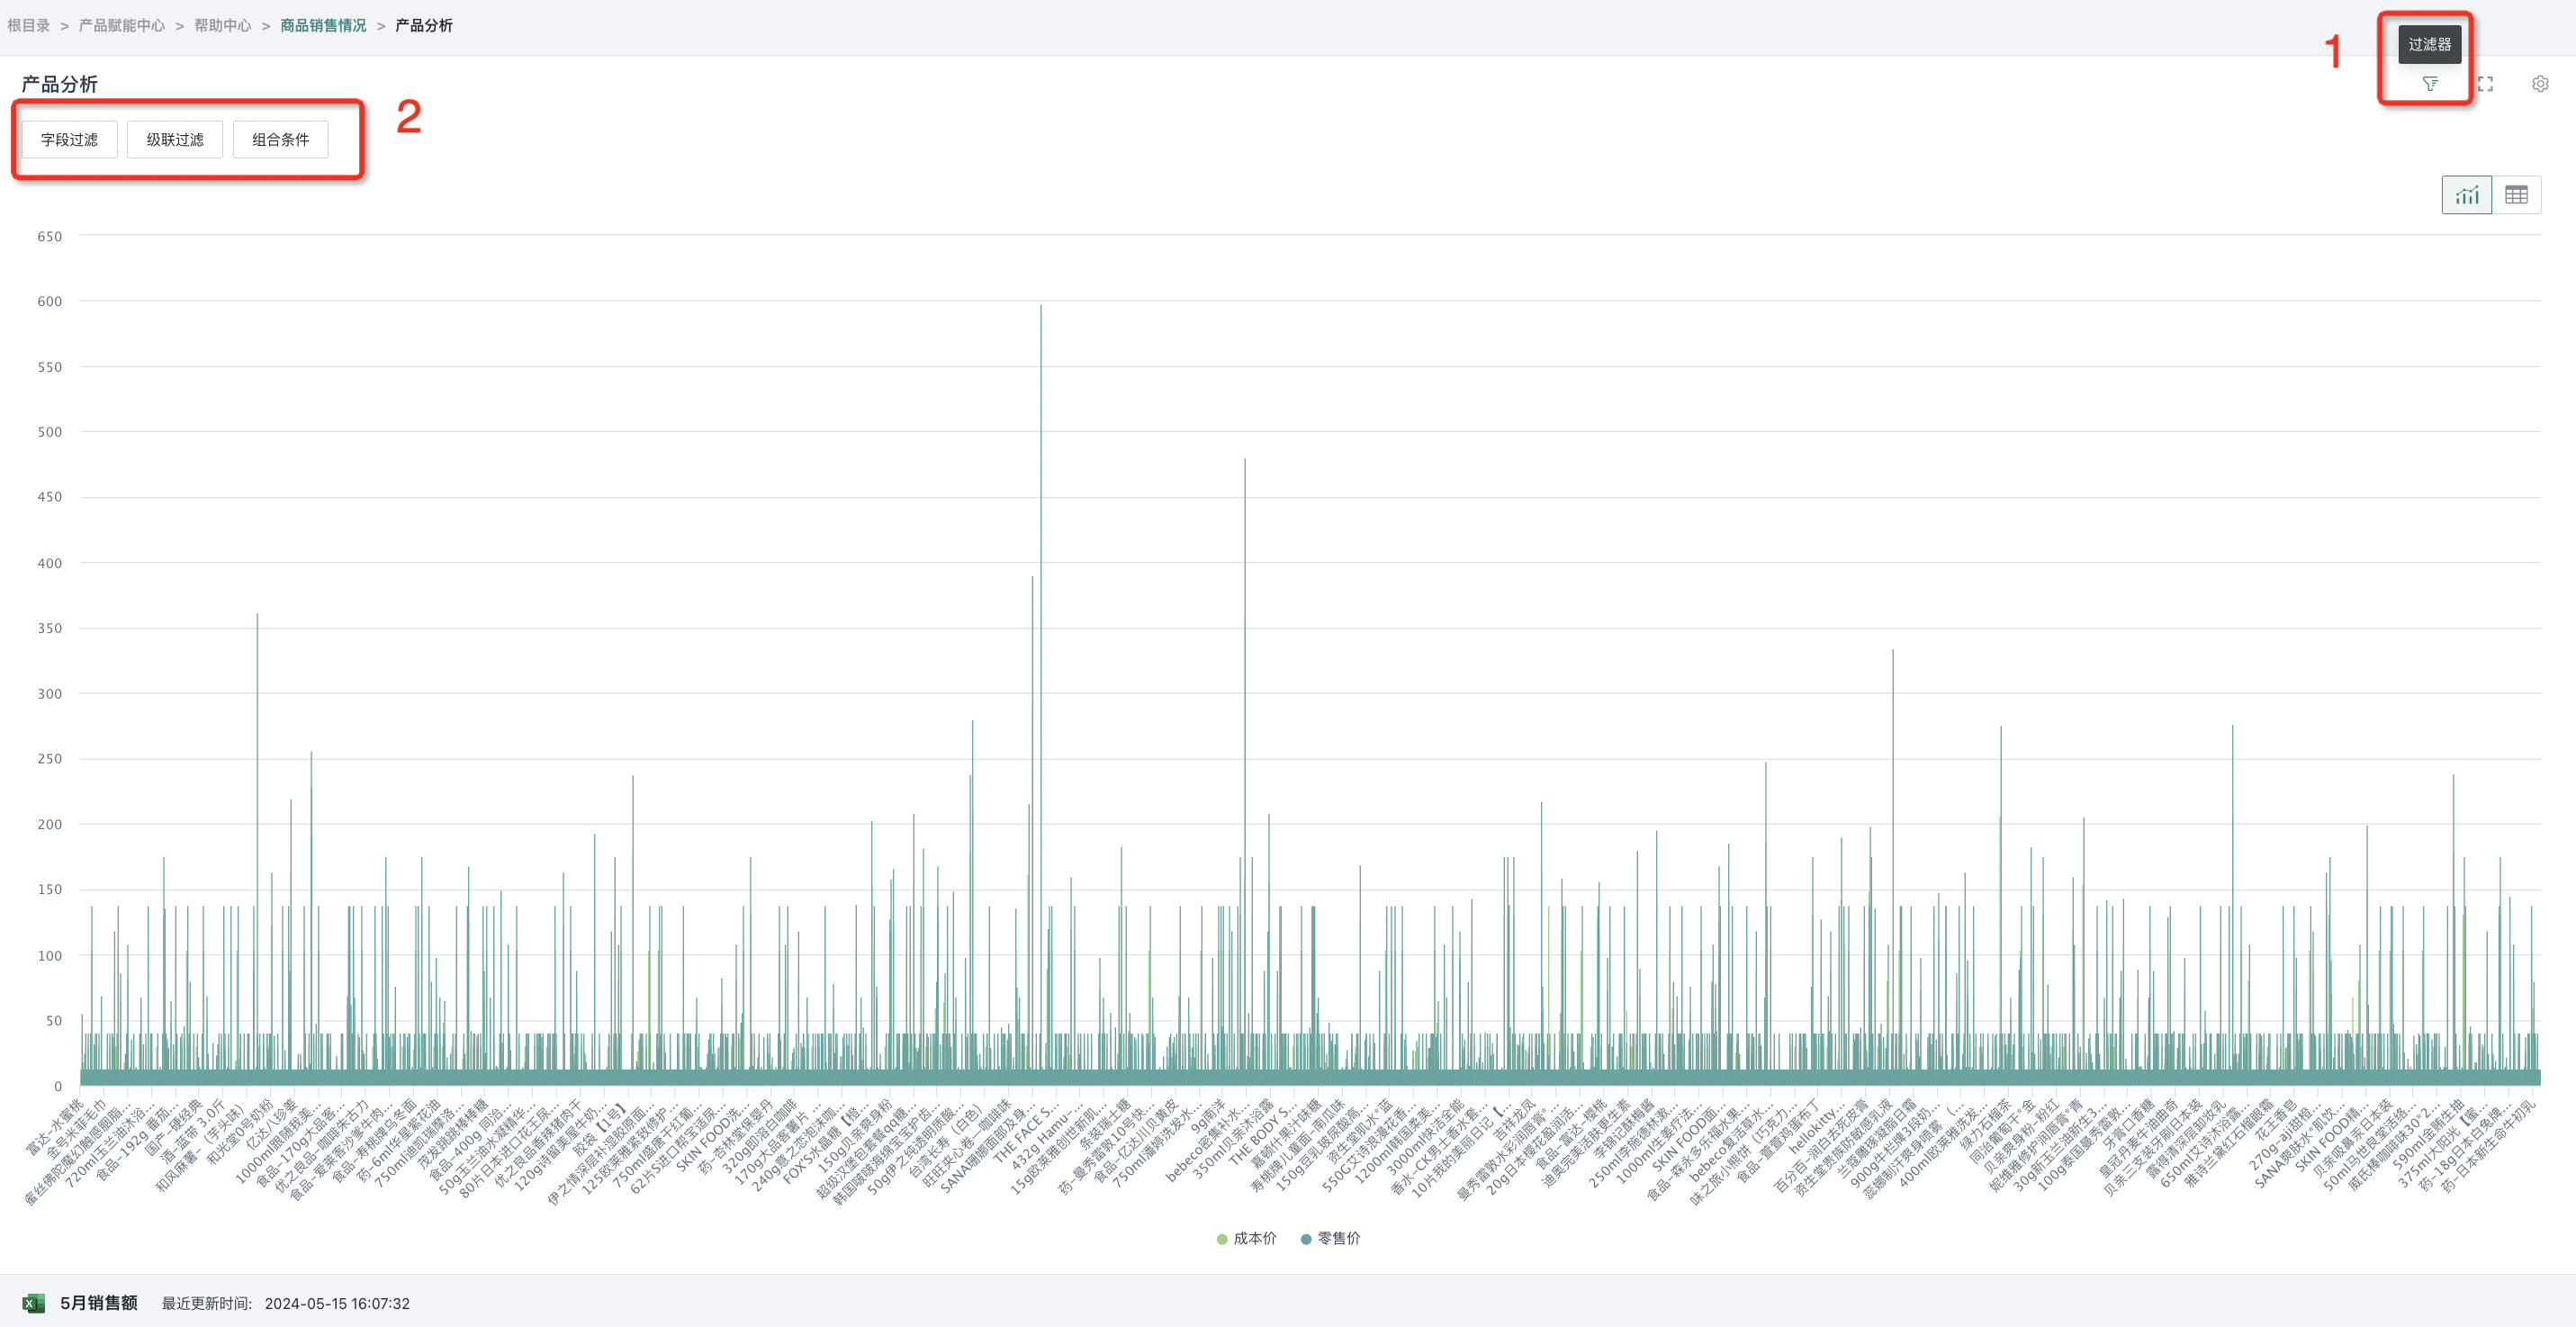
Task: Toggle the 零售价 legend series
Action: click(x=1330, y=1238)
